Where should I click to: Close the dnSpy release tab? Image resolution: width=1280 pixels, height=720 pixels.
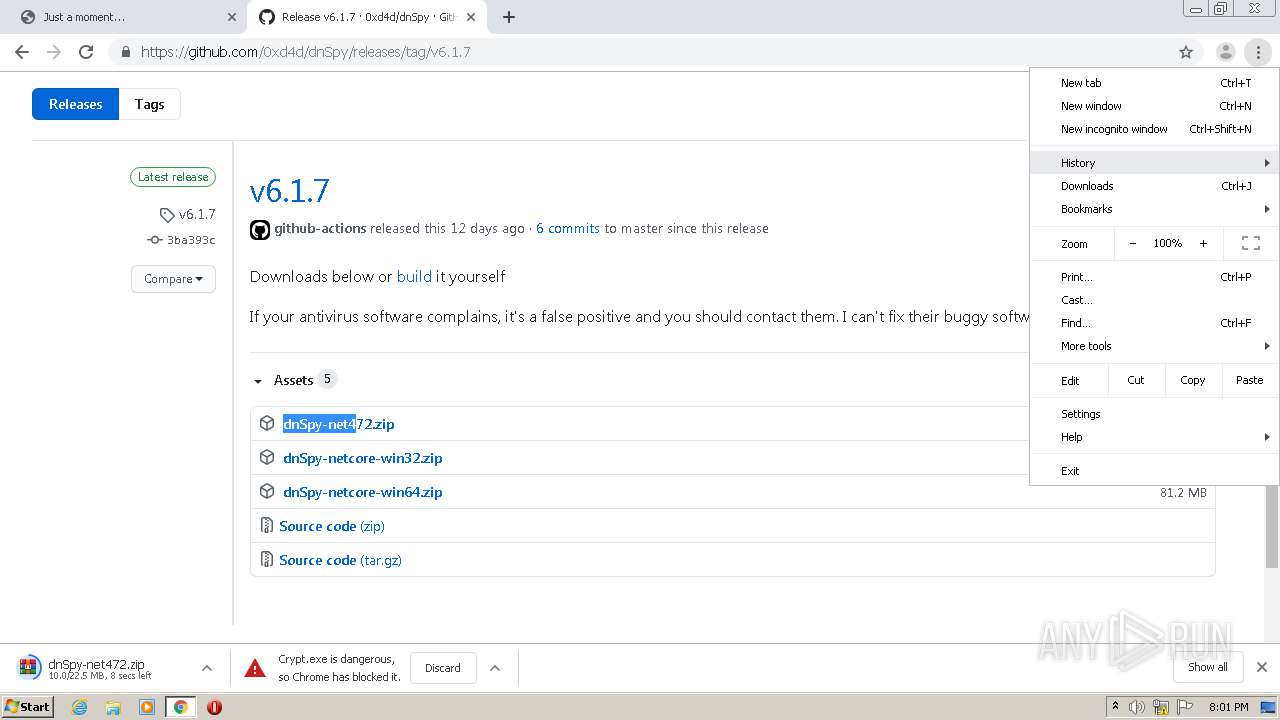[470, 17]
